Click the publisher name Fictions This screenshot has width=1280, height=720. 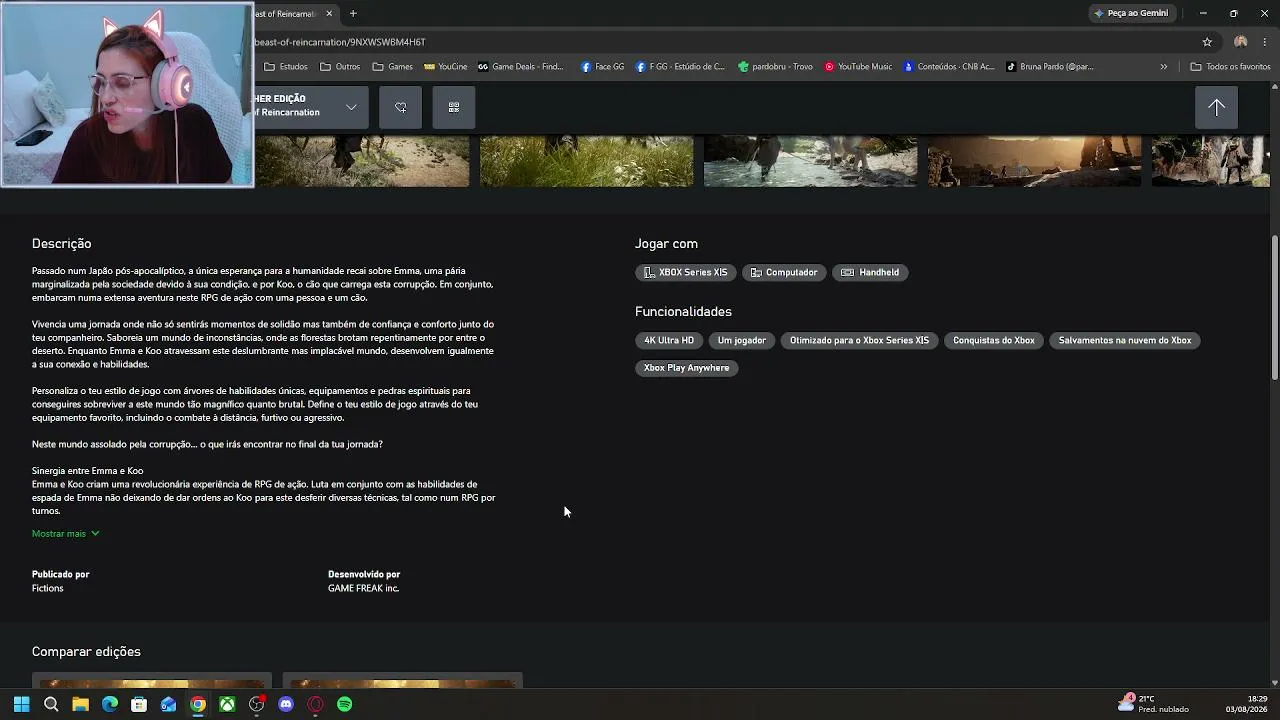[x=48, y=588]
